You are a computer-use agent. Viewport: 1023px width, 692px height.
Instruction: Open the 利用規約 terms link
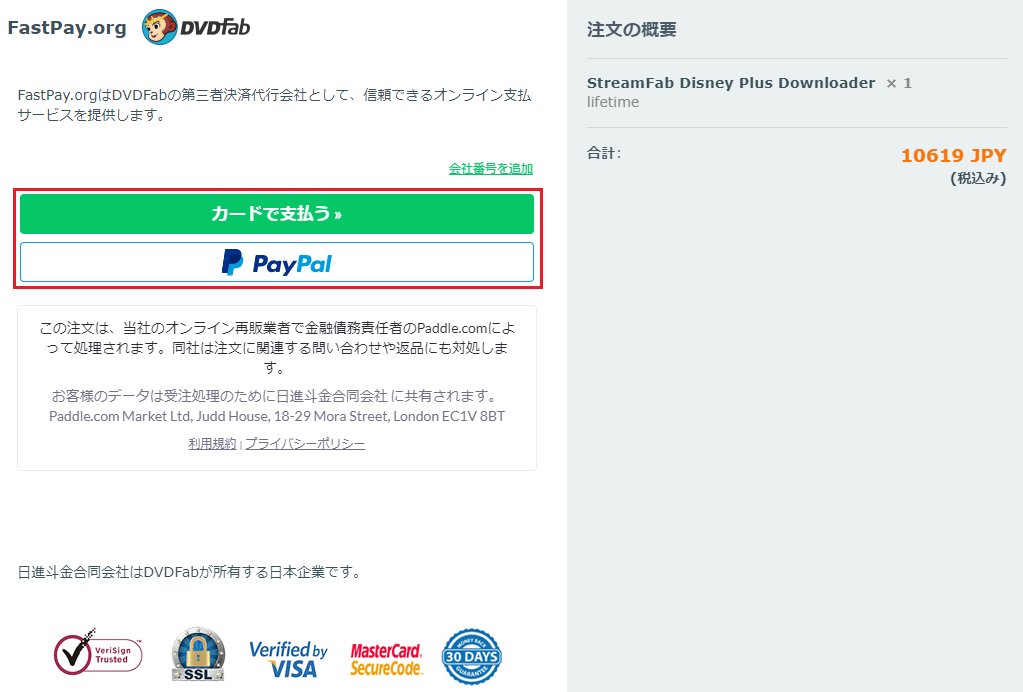pyautogui.click(x=212, y=444)
